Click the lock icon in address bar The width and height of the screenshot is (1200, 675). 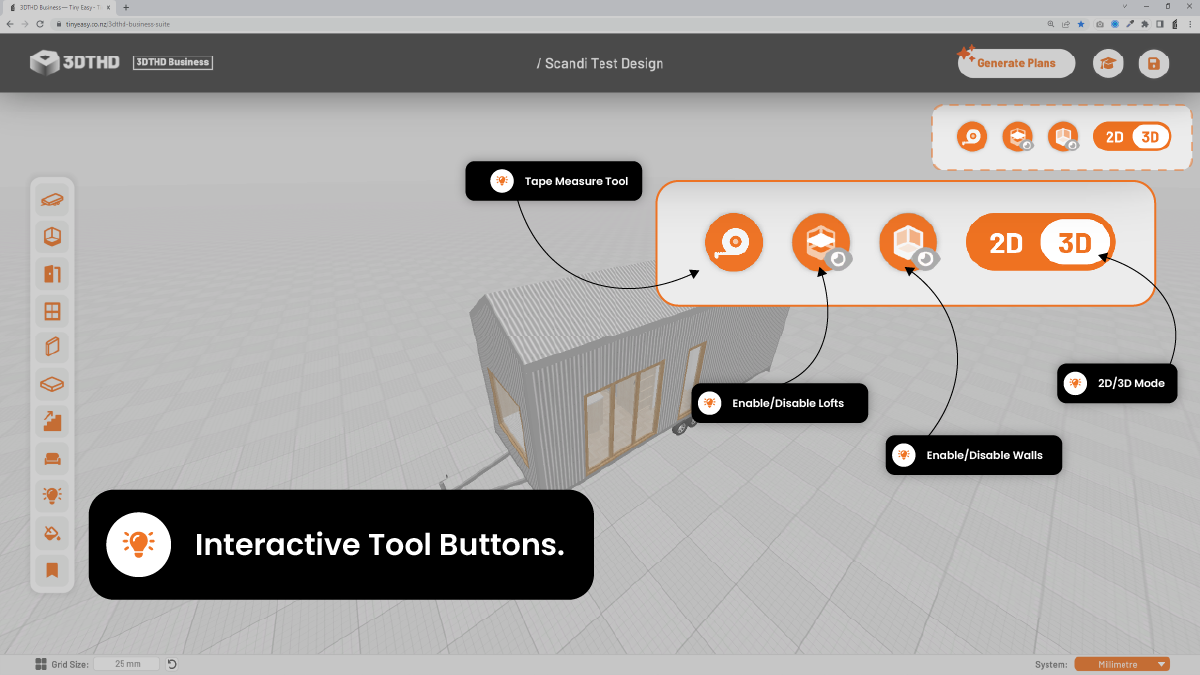[x=60, y=23]
